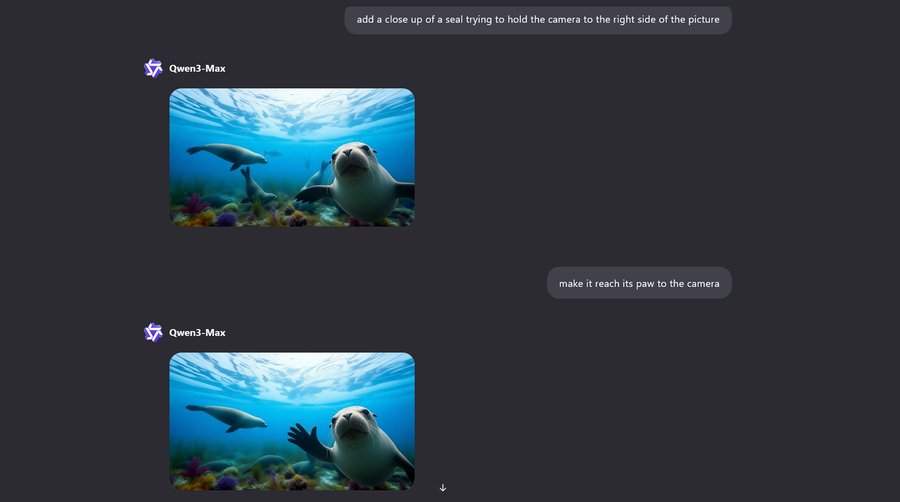The height and width of the screenshot is (502, 900).
Task: Click the second 'Qwen3-Max' model name label
Action: (x=197, y=332)
